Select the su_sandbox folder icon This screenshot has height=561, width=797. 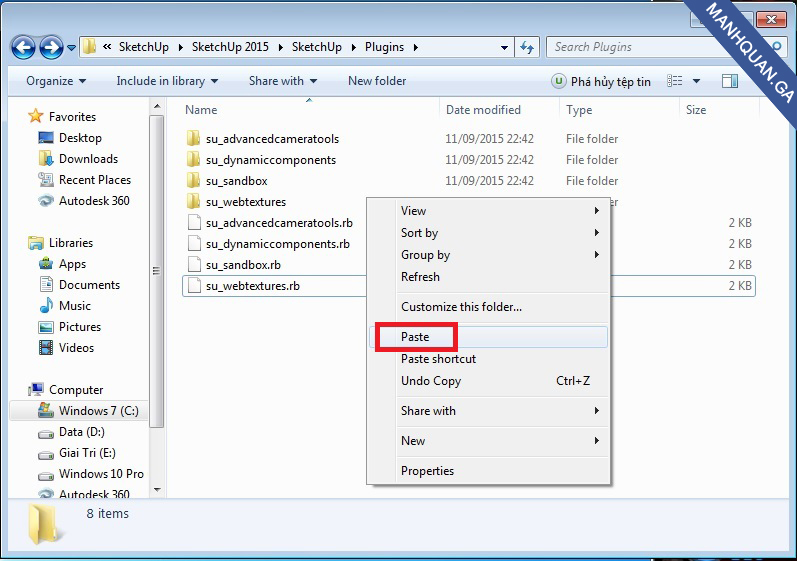click(x=194, y=180)
